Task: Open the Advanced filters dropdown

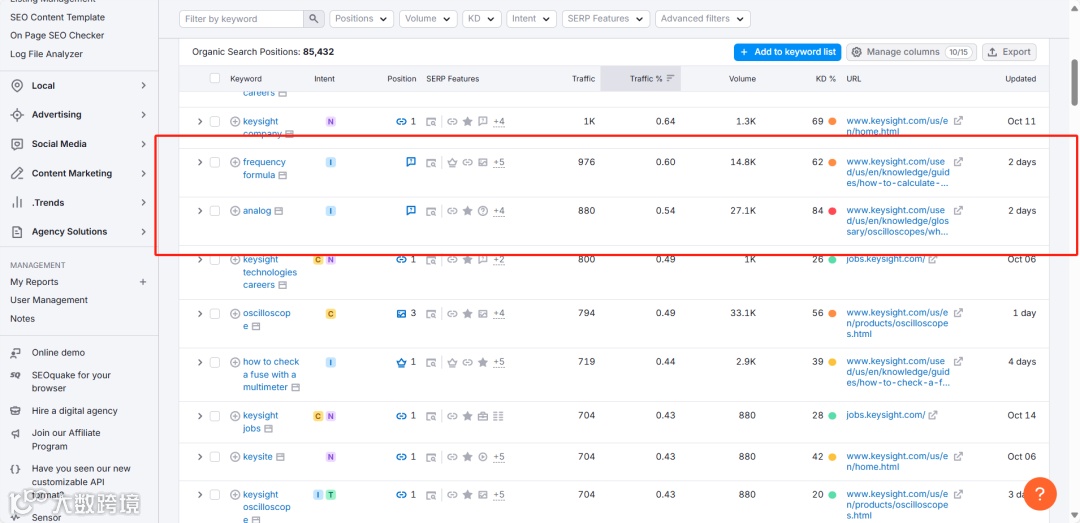Action: (703, 19)
